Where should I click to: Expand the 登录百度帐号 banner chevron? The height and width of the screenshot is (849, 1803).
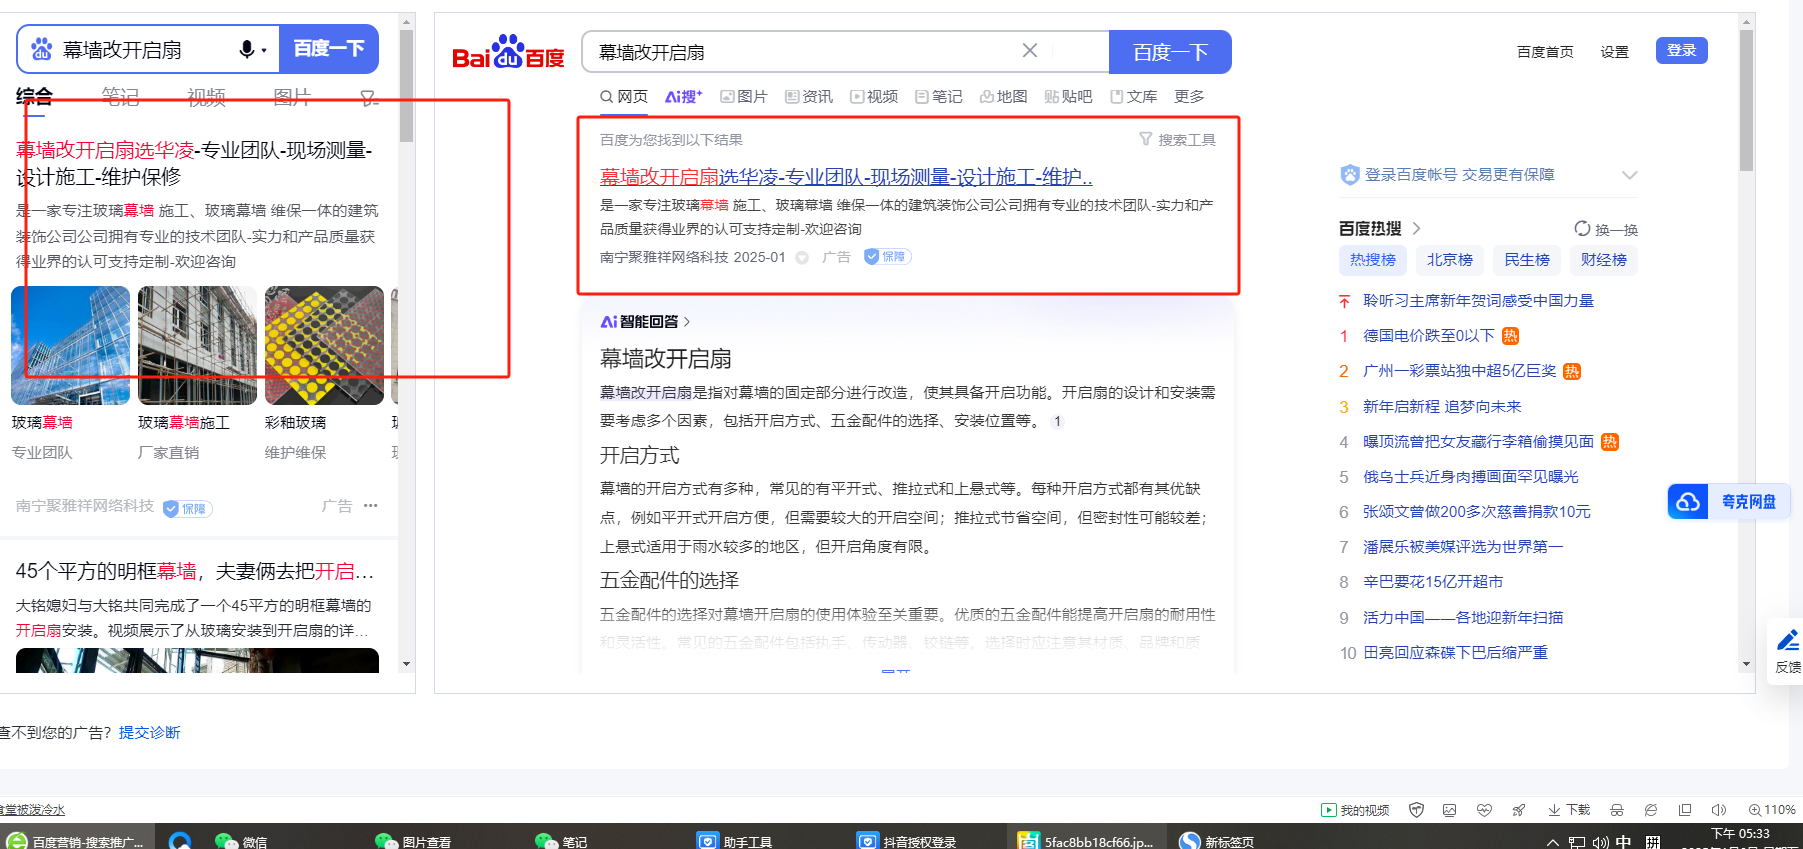1630,175
